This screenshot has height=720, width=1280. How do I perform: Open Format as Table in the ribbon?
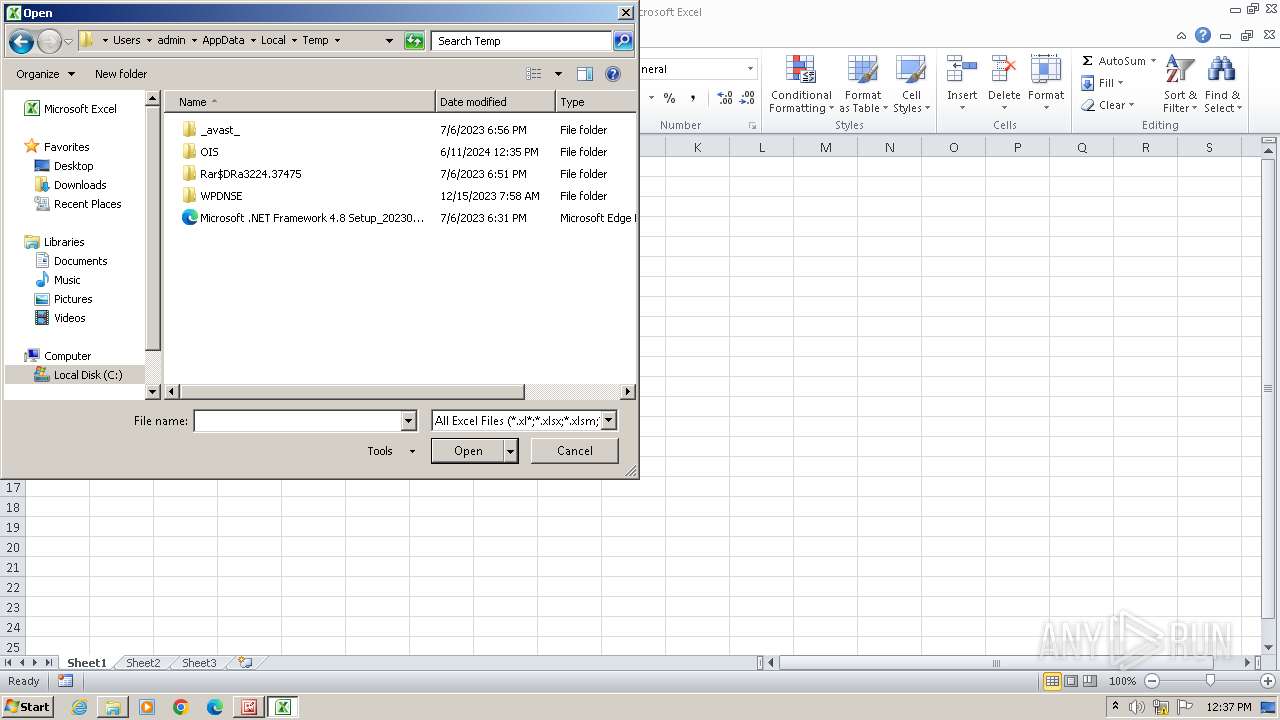863,85
